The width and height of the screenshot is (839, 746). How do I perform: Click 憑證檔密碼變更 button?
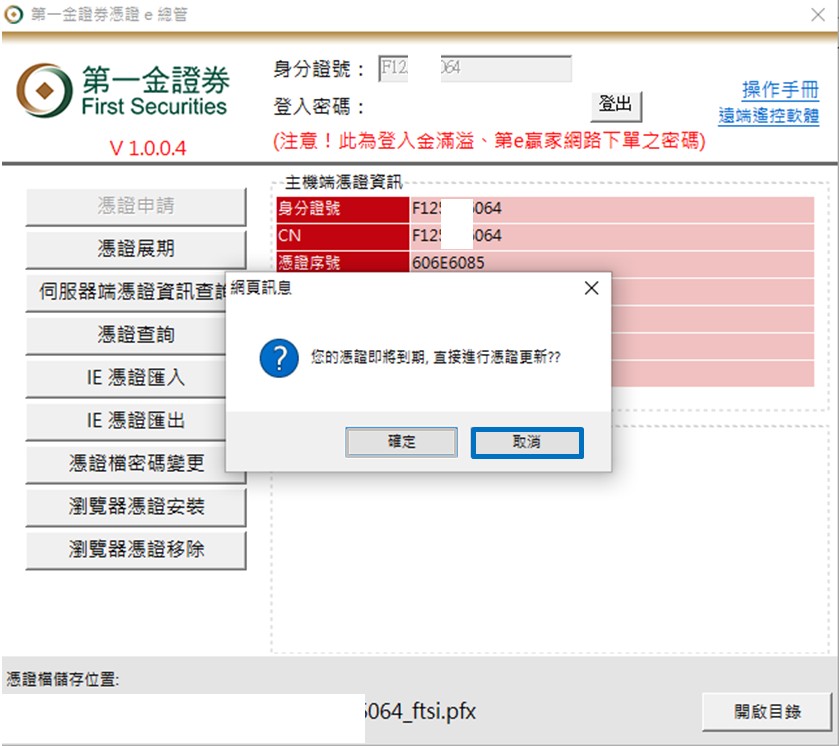click(136, 464)
